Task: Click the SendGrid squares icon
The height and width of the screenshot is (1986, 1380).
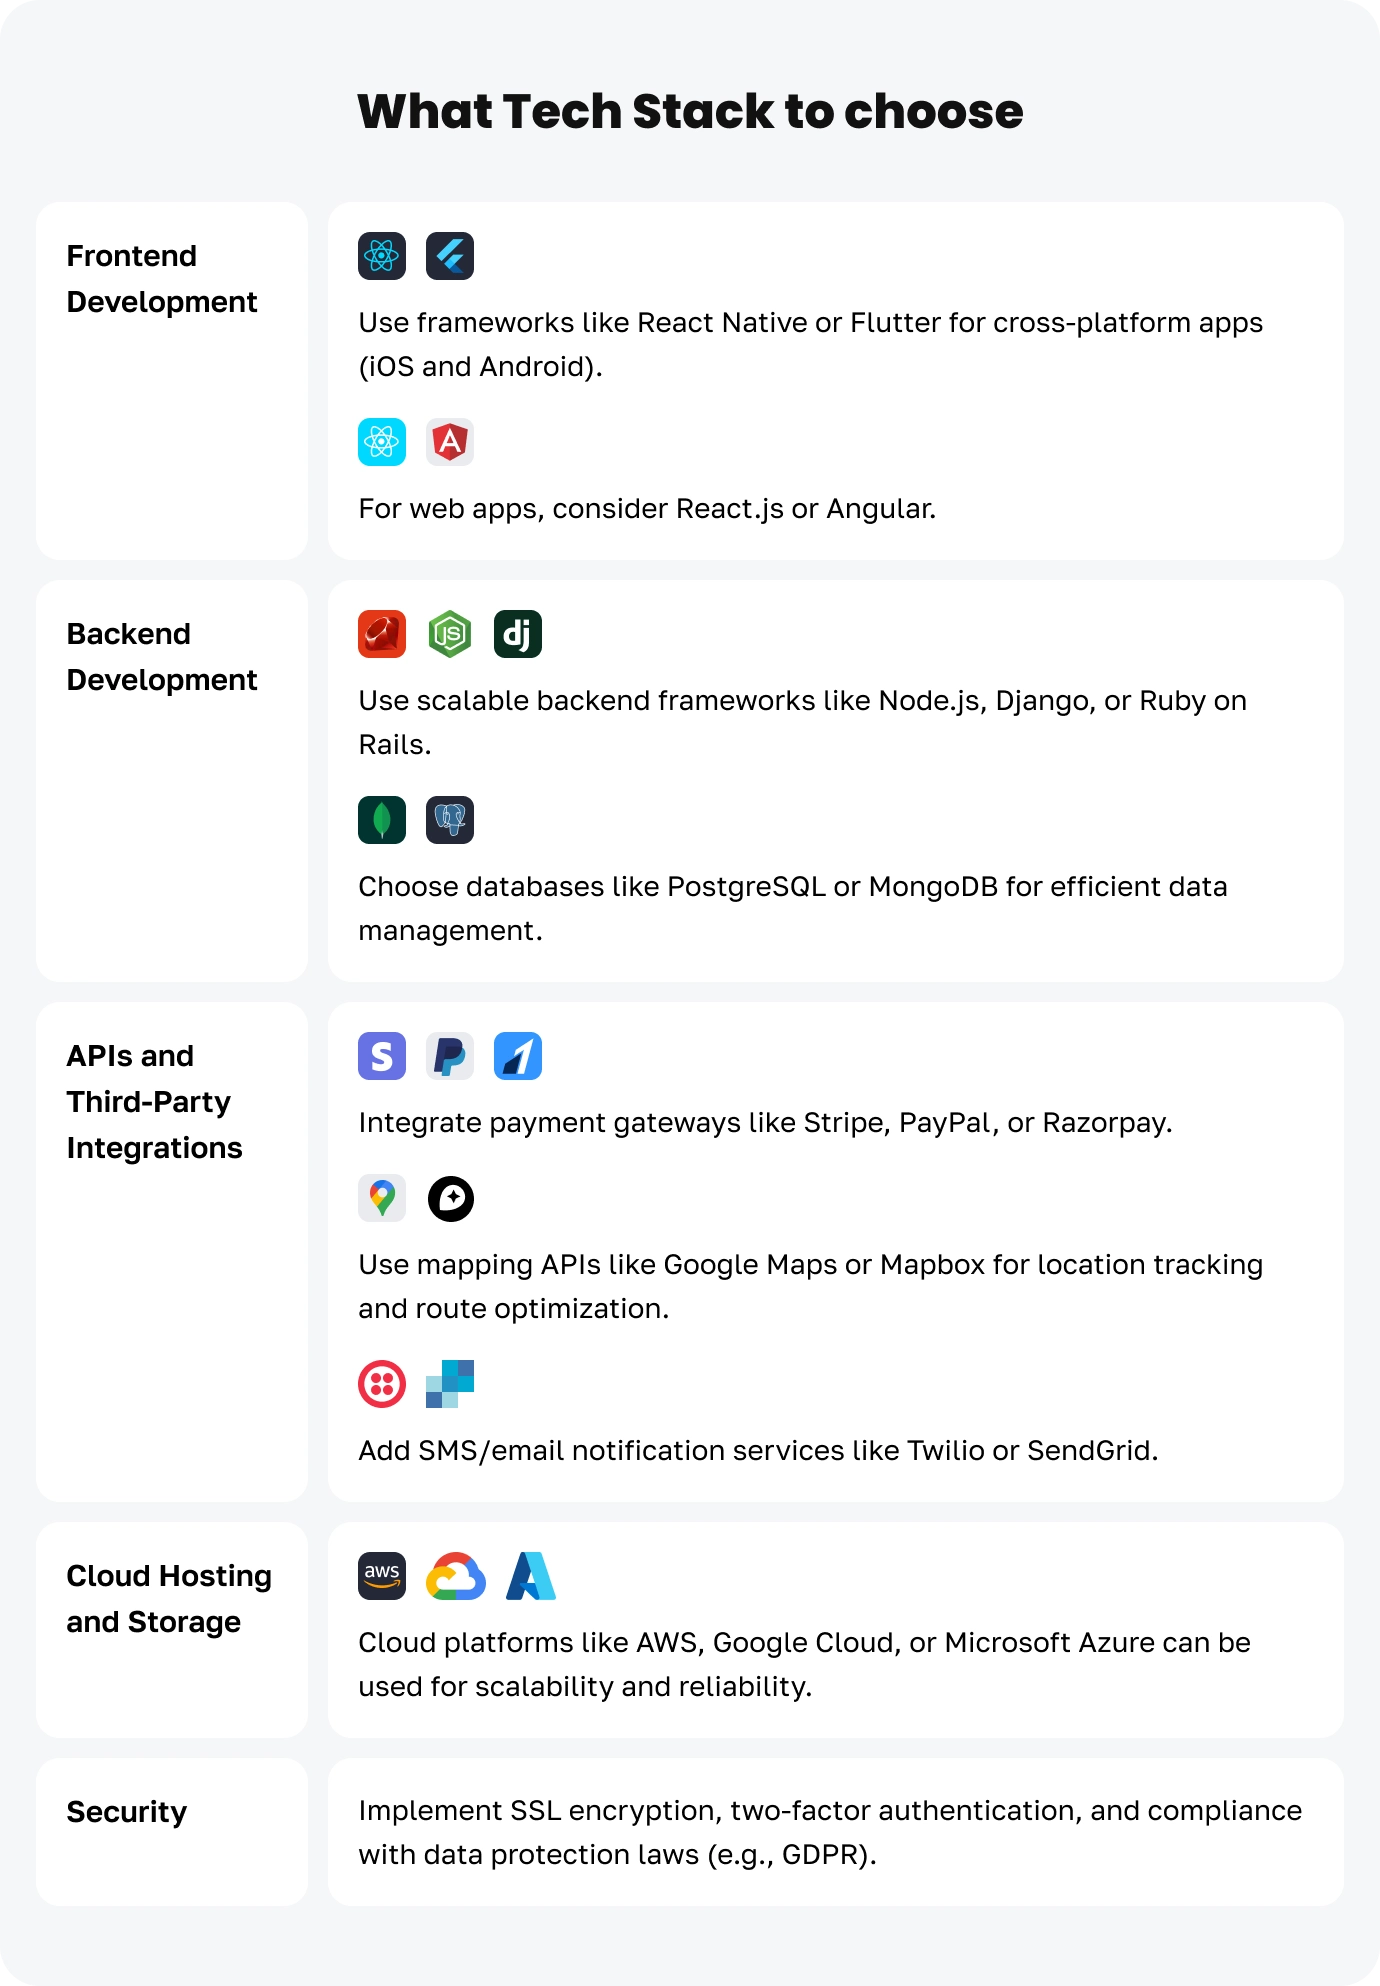Action: (x=450, y=1384)
